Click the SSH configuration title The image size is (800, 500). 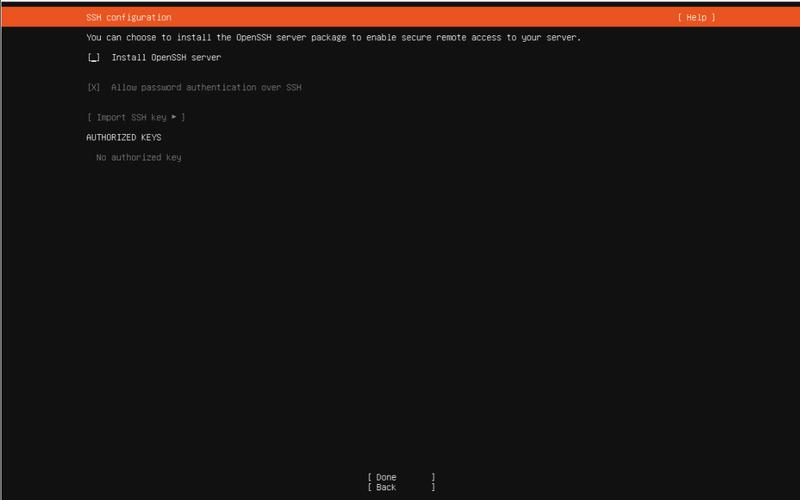(x=129, y=17)
